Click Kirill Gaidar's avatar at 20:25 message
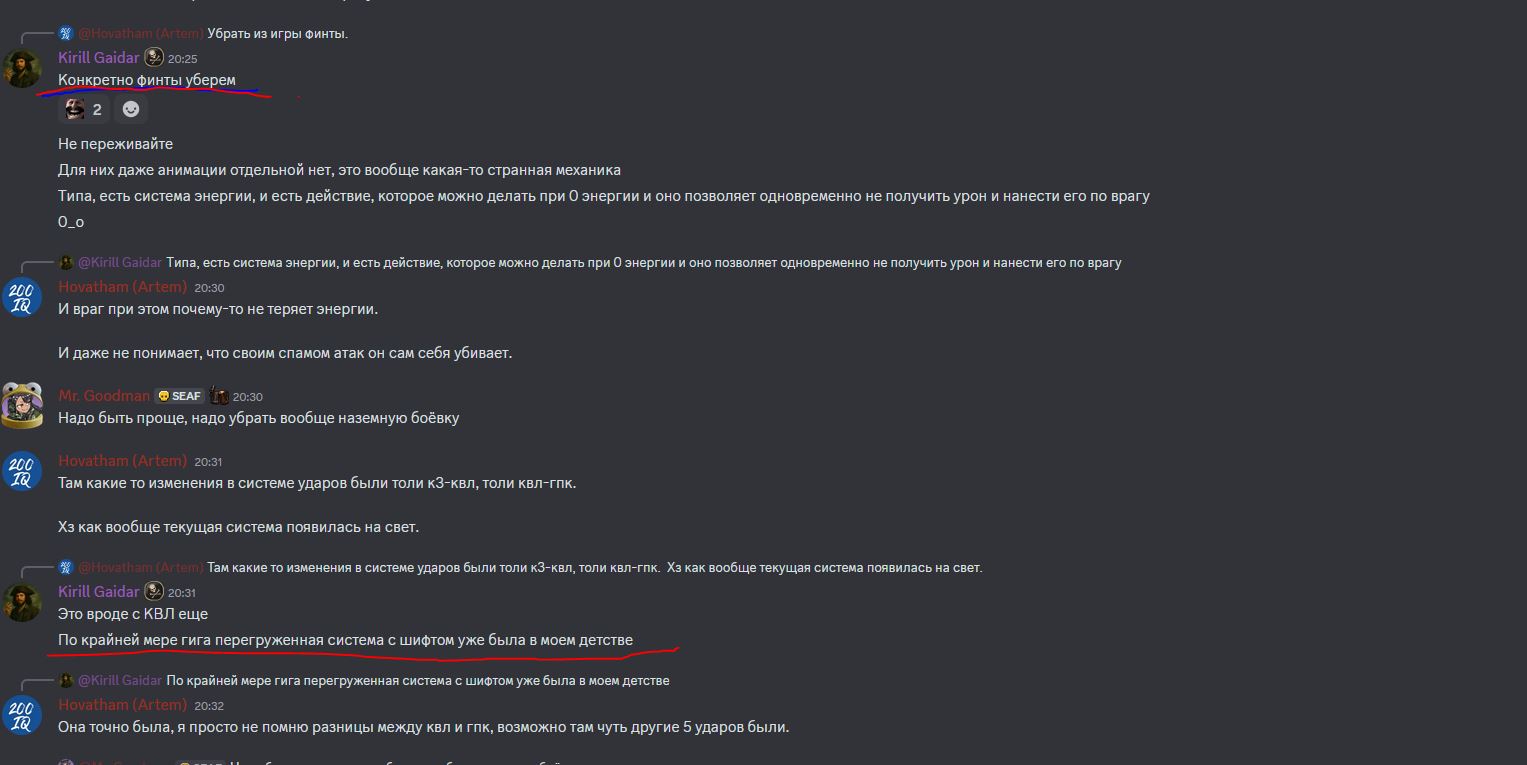Viewport: 1527px width, 765px height. coord(21,67)
